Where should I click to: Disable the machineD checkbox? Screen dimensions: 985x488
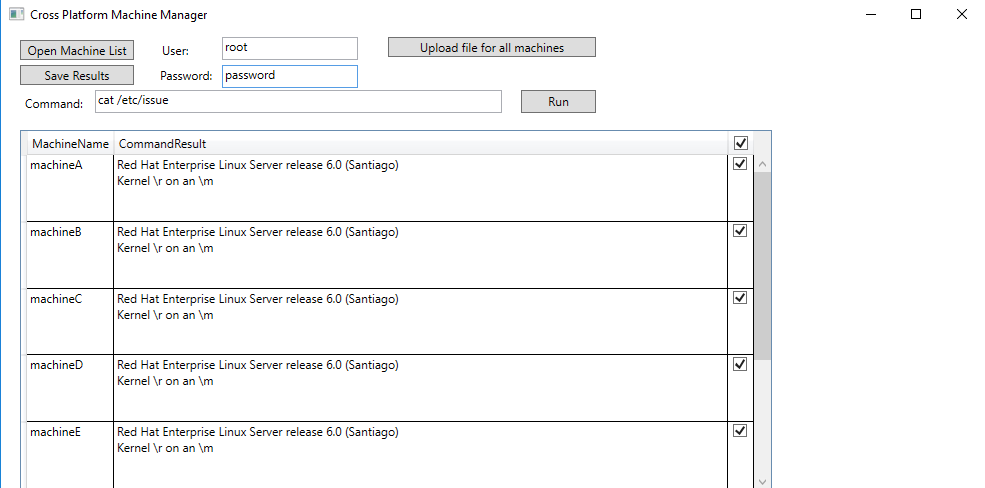(740, 364)
